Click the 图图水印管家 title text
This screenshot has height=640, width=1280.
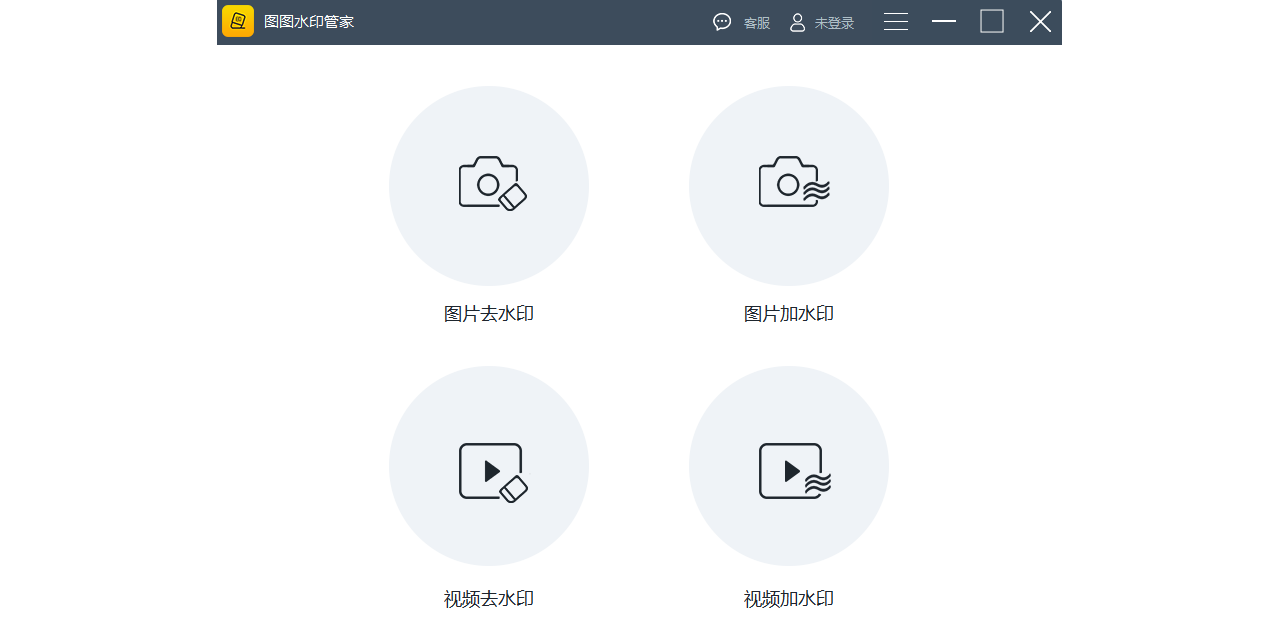point(309,22)
